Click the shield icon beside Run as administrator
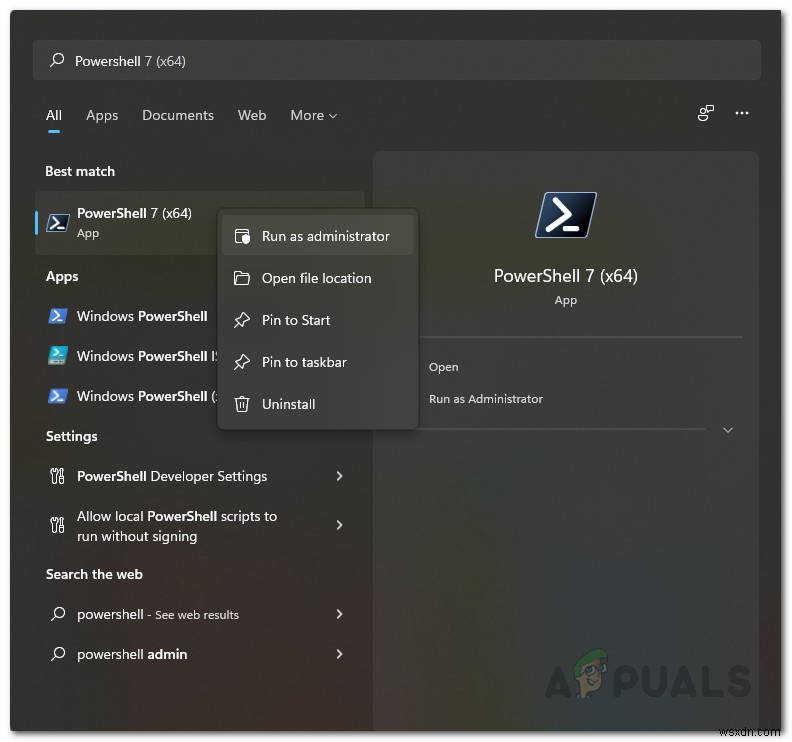The height and width of the screenshot is (742, 792). (242, 236)
